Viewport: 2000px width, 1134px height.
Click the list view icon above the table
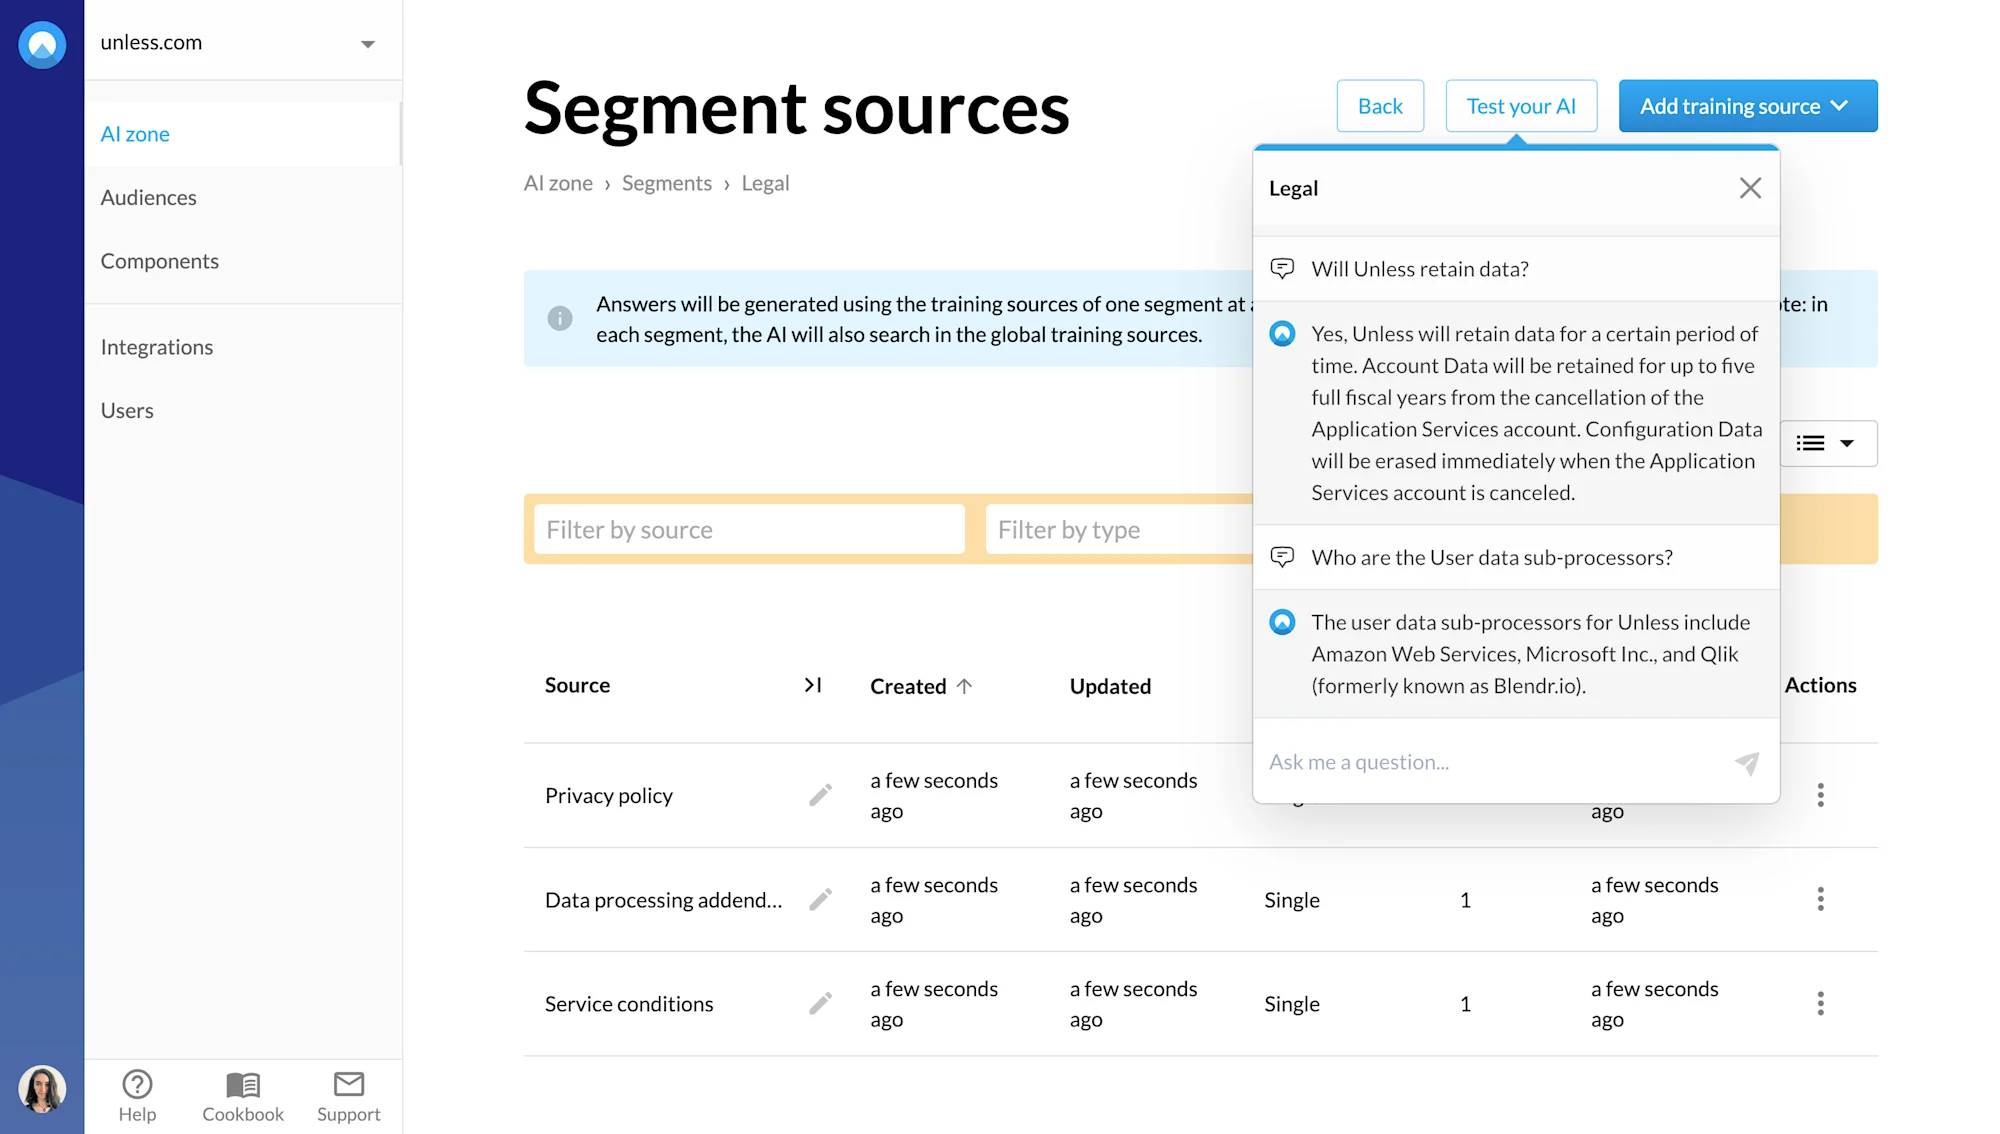pyautogui.click(x=1812, y=443)
